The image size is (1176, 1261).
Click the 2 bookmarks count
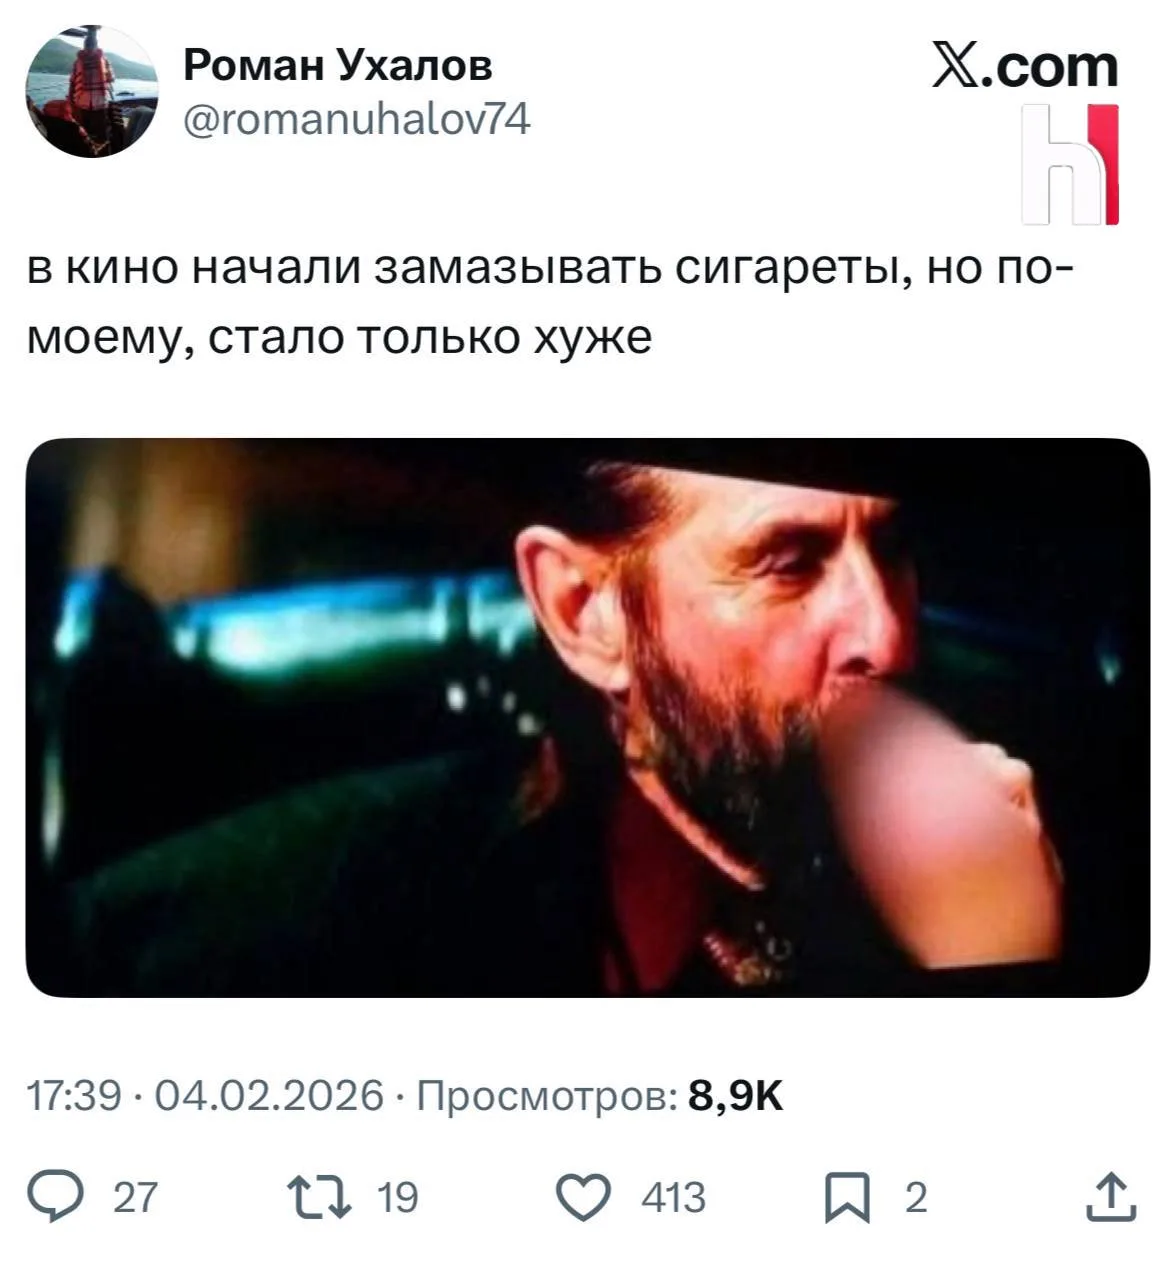click(x=914, y=1197)
